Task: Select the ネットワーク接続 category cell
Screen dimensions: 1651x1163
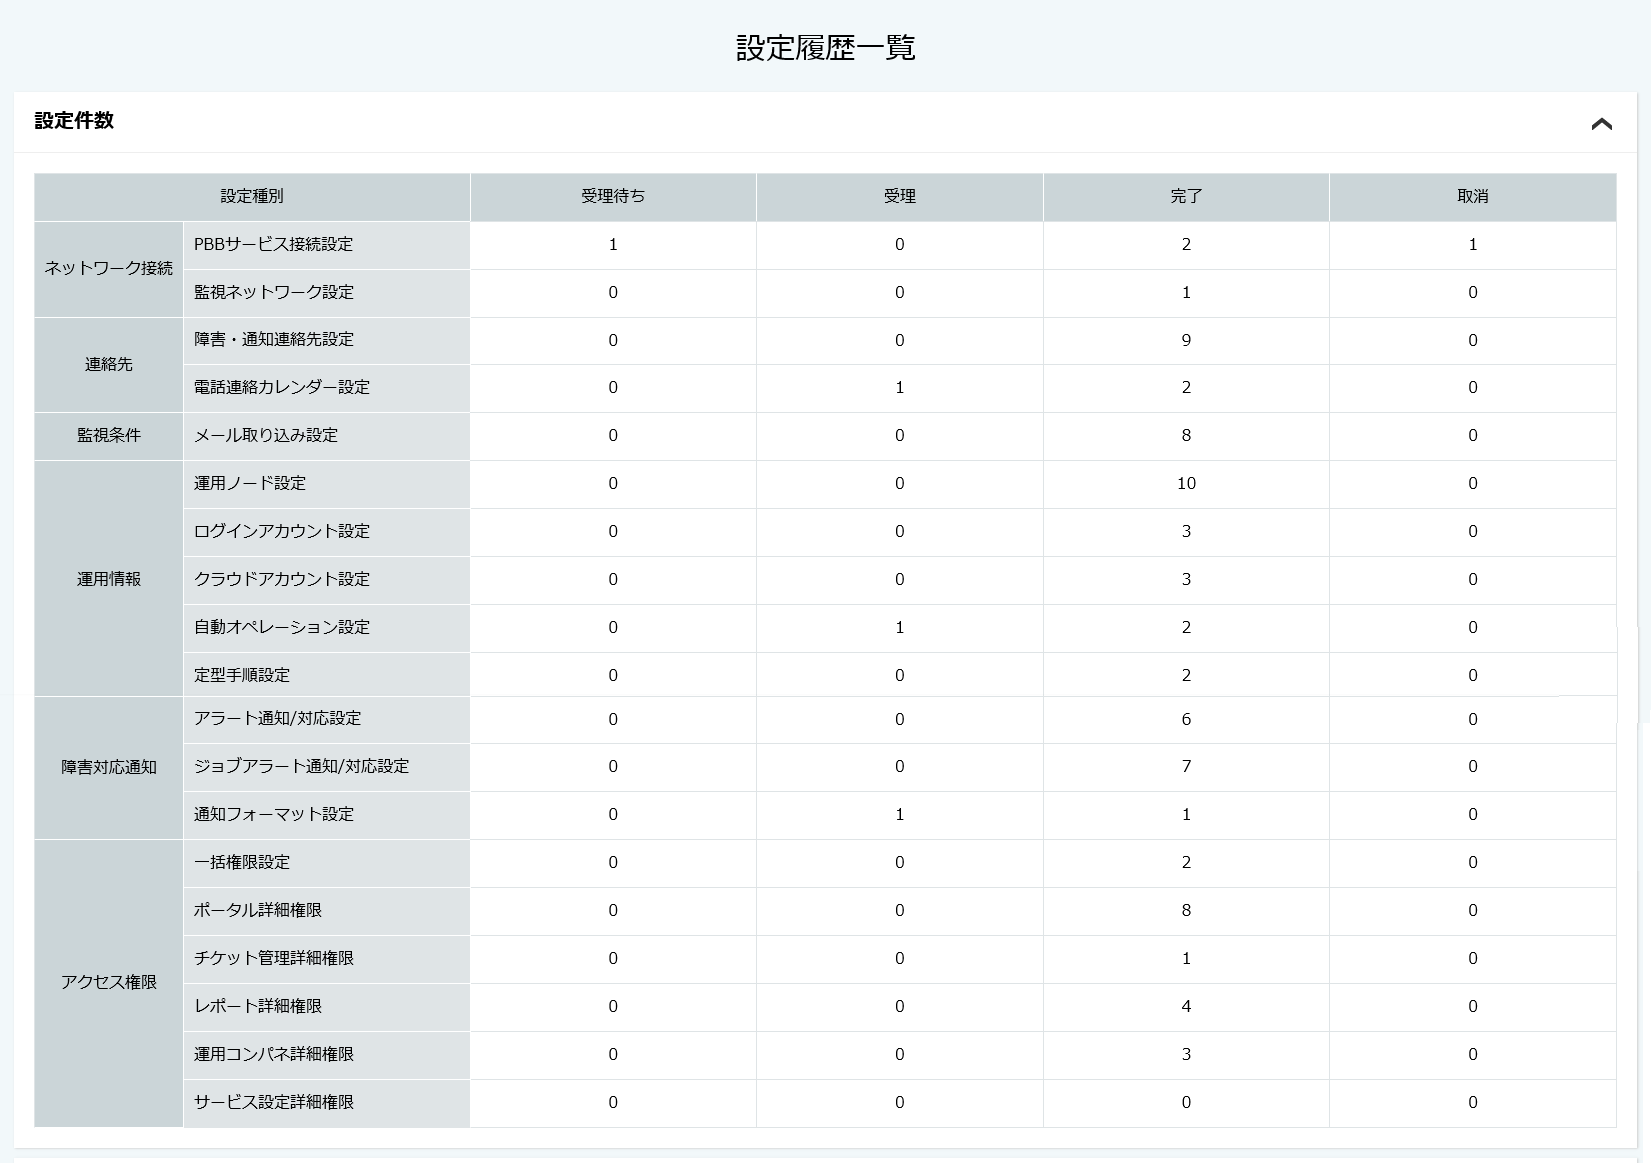Action: [109, 269]
